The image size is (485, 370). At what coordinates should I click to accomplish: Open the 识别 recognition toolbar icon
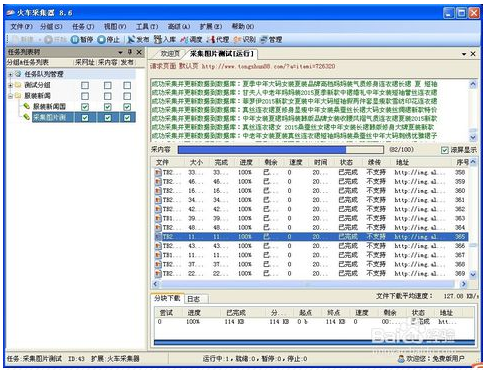237,40
